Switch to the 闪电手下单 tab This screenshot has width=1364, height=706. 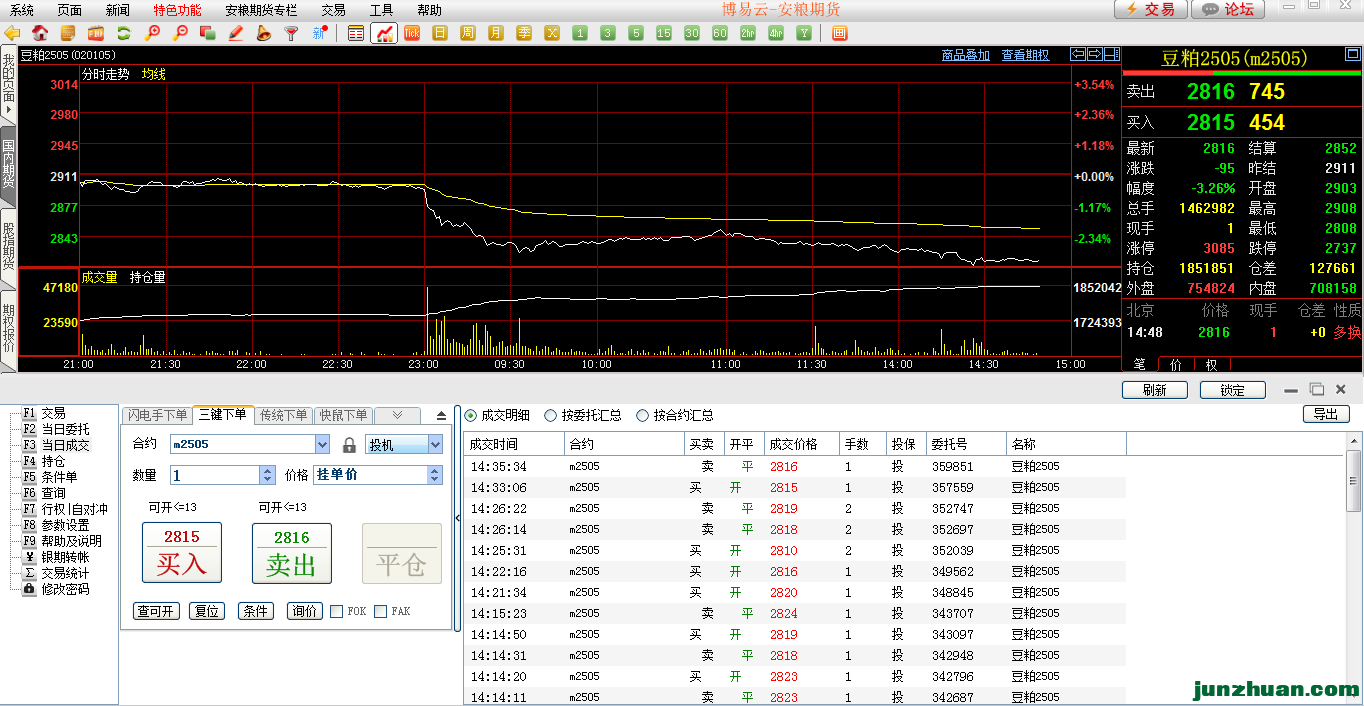[x=157, y=415]
